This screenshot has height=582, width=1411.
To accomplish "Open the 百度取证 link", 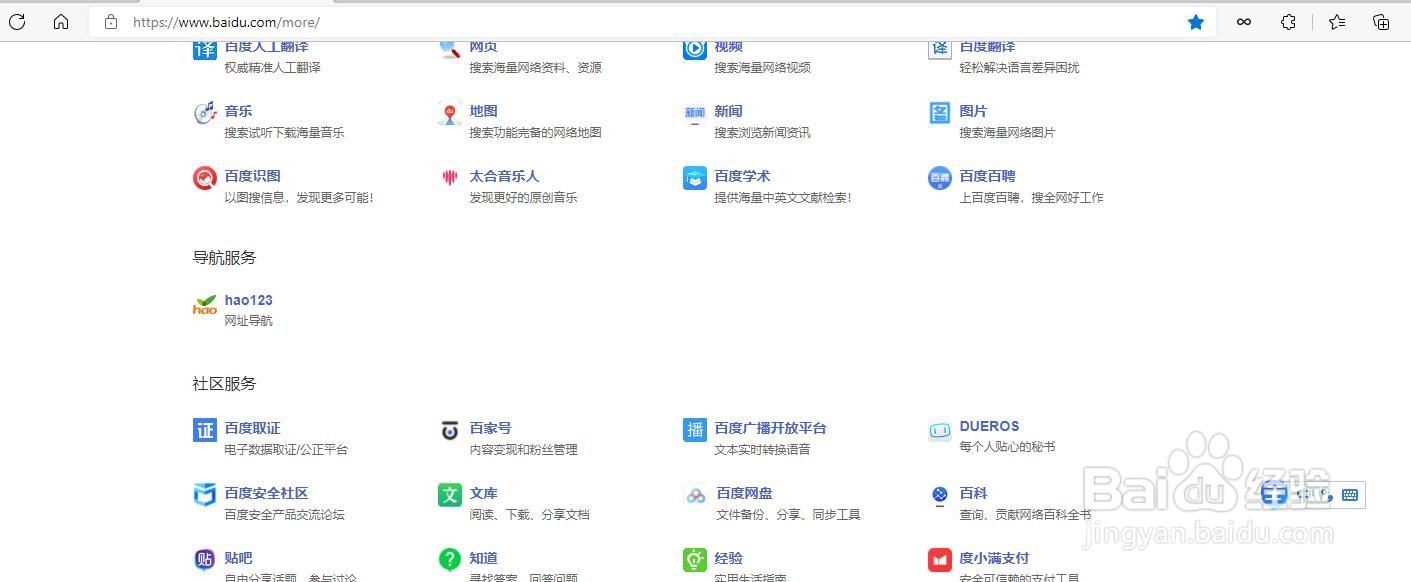I will click(x=252, y=428).
